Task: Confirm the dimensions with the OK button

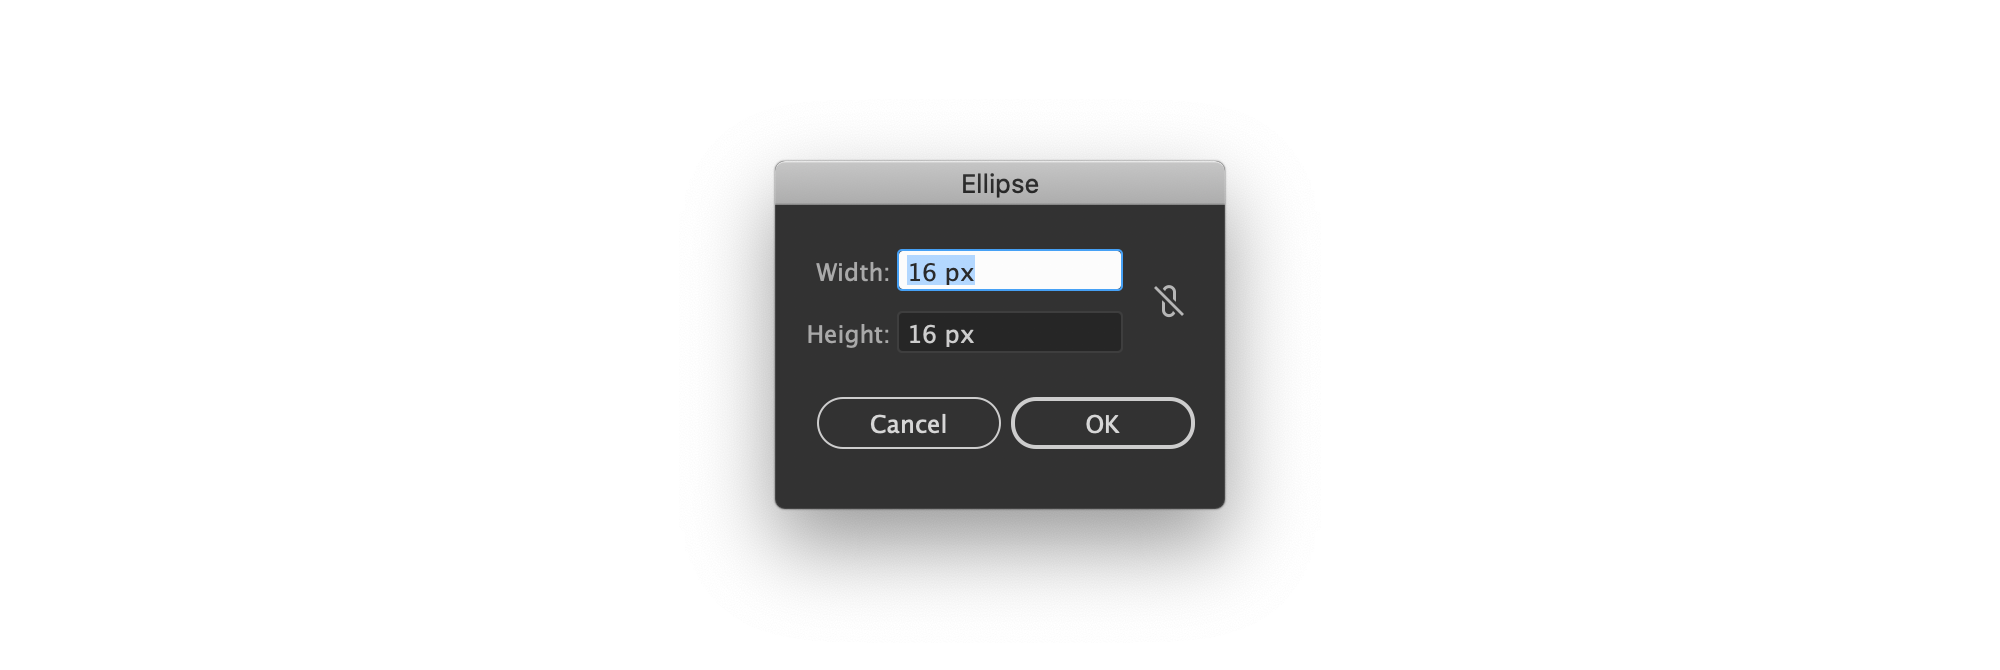Action: (1102, 423)
